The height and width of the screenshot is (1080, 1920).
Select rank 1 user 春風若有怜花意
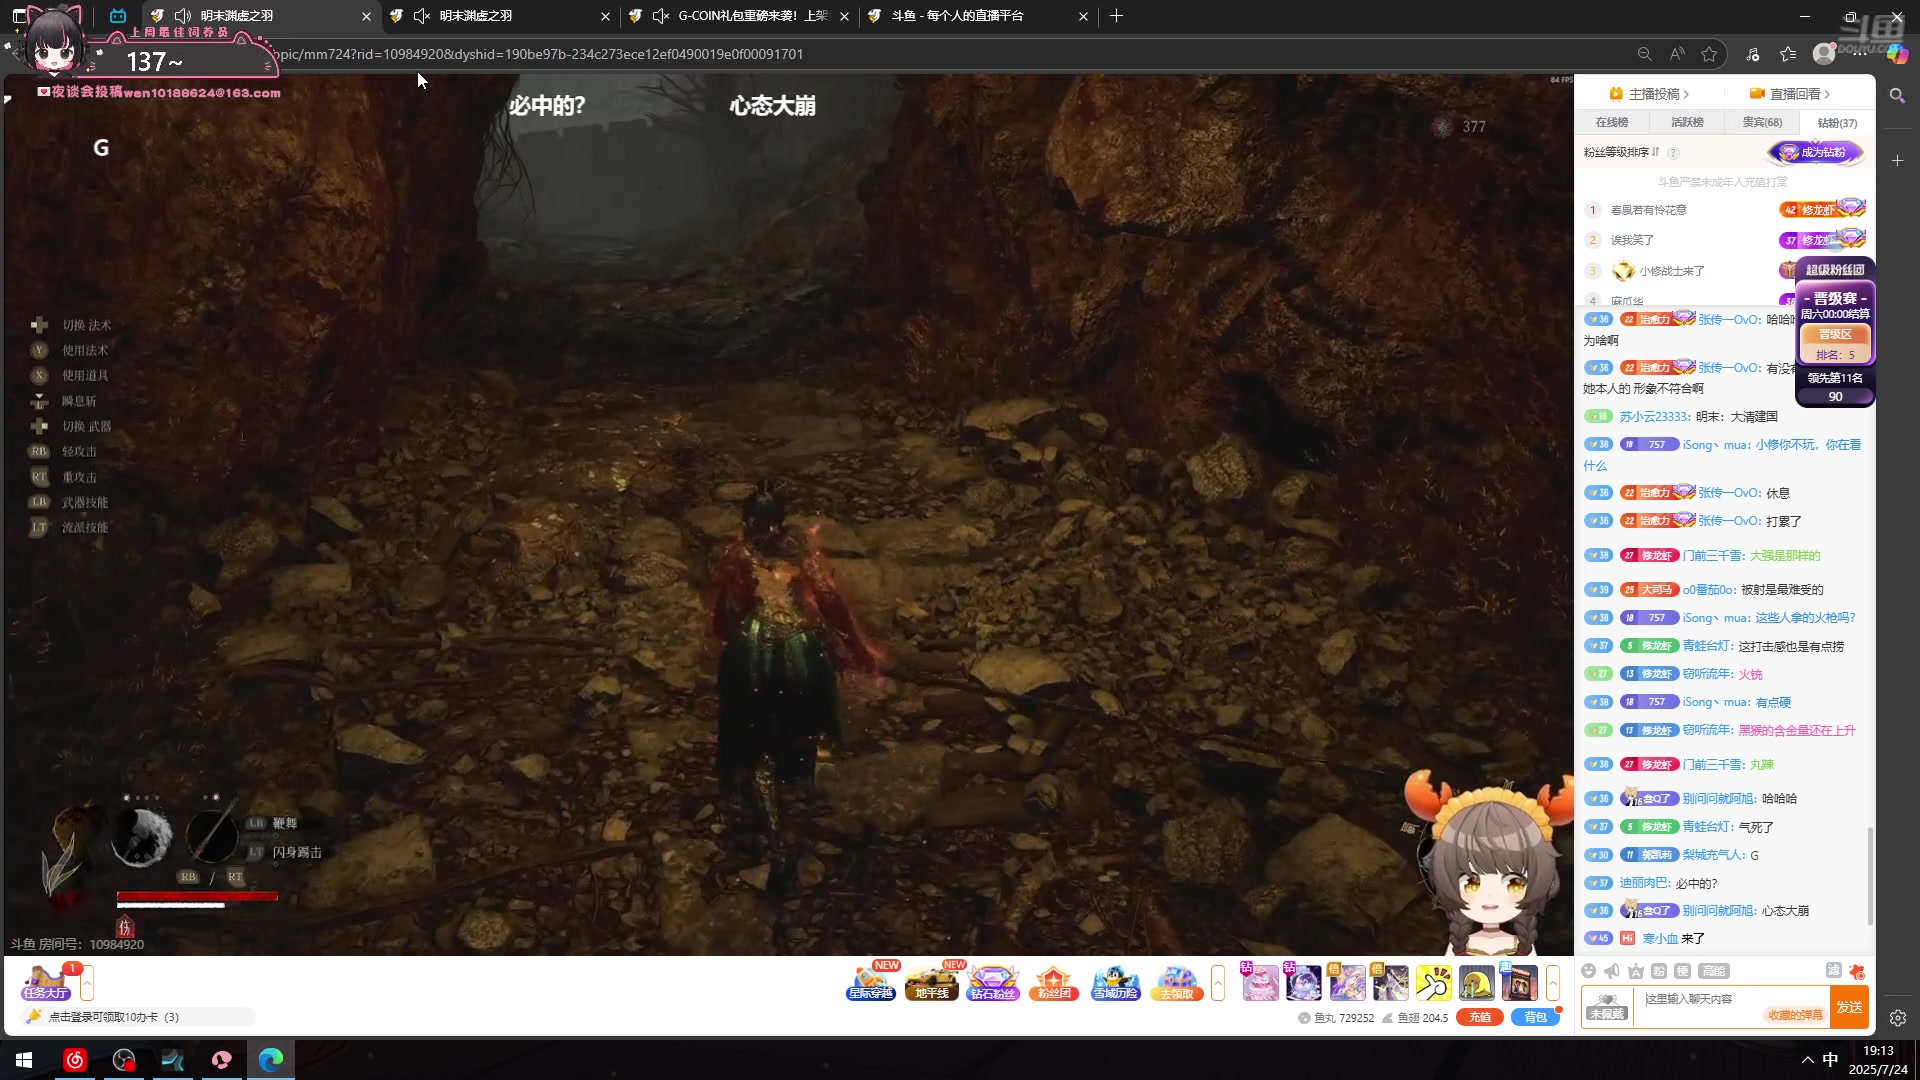point(1649,210)
